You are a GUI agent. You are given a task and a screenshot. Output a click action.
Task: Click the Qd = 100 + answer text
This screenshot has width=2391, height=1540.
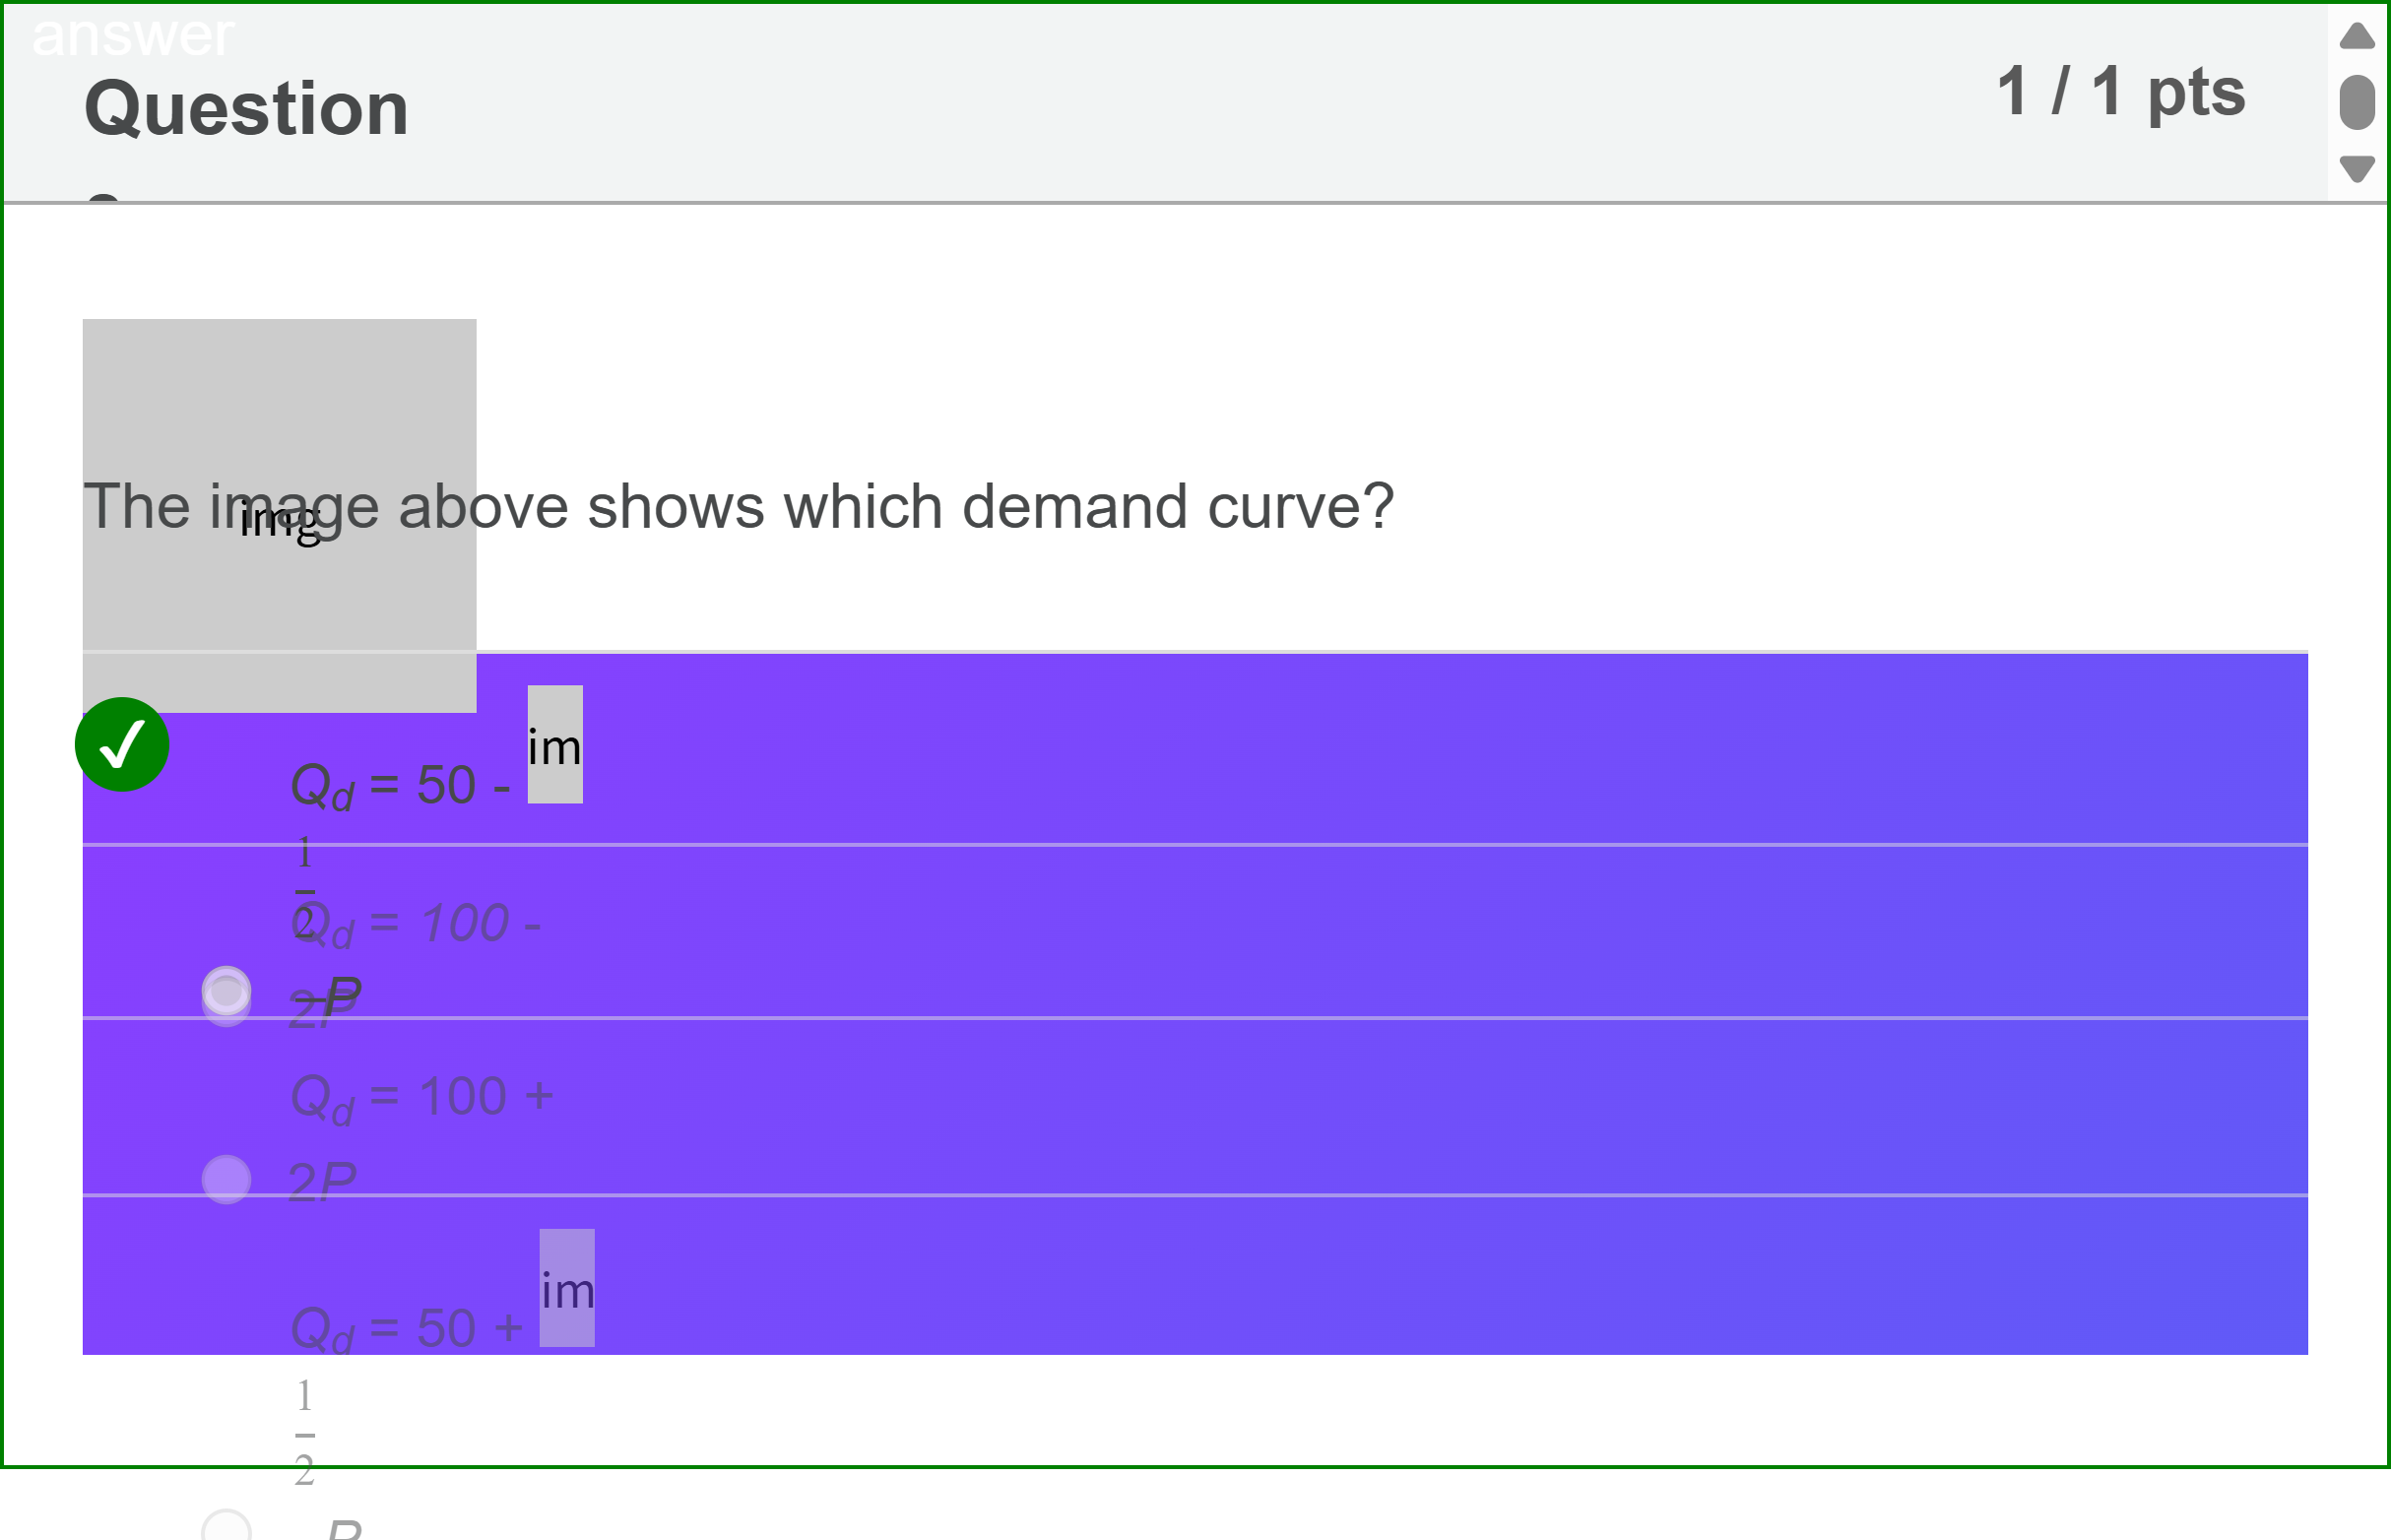coord(421,1096)
